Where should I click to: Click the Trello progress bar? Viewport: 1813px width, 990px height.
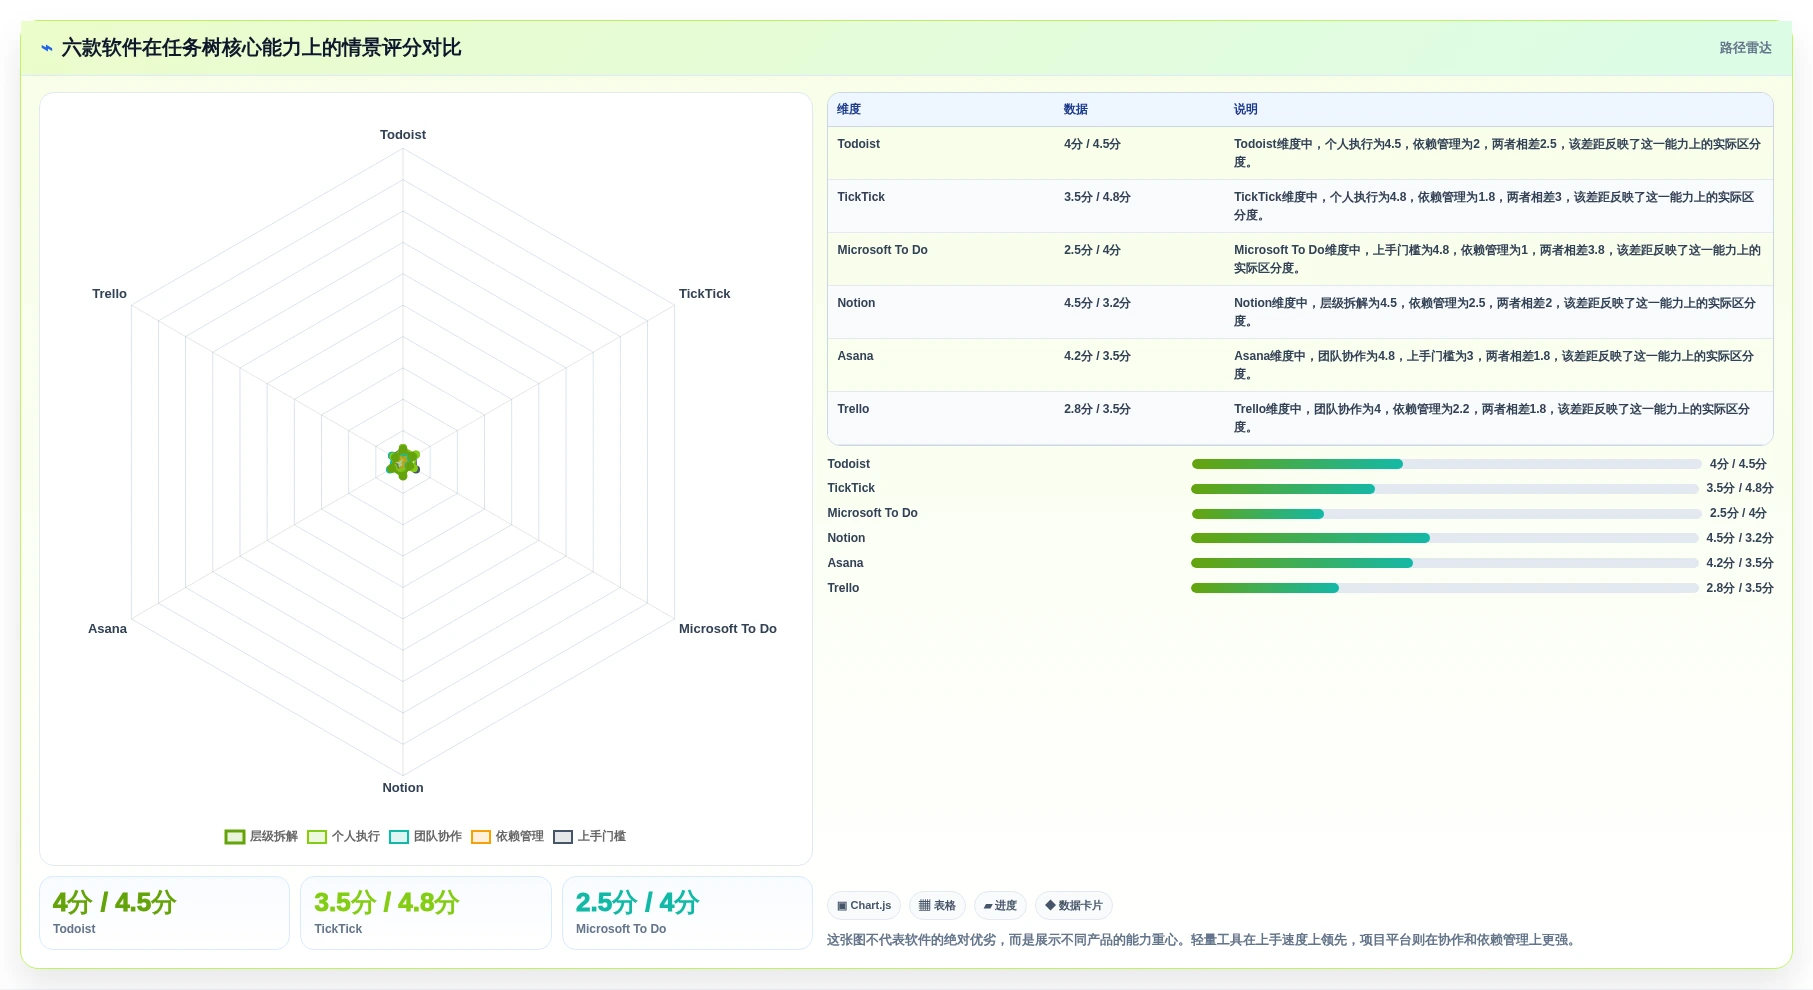[1444, 588]
